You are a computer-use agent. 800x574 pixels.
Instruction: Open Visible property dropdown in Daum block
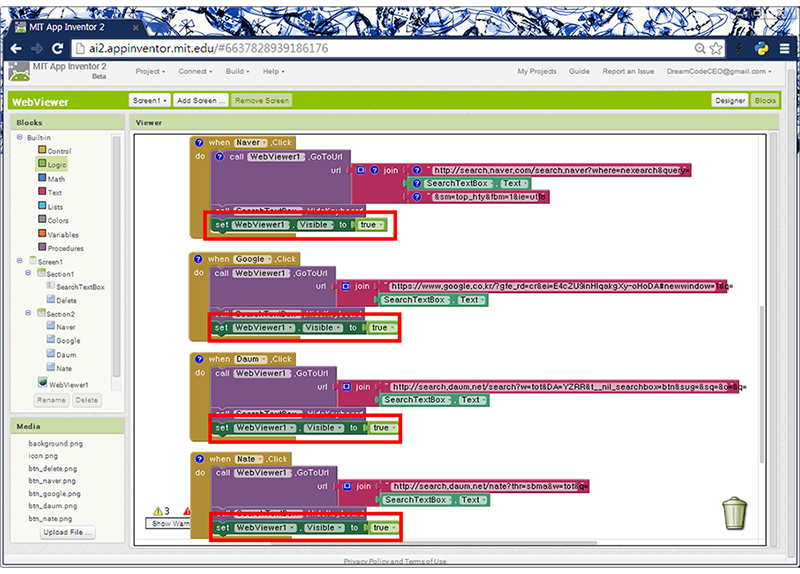(323, 428)
